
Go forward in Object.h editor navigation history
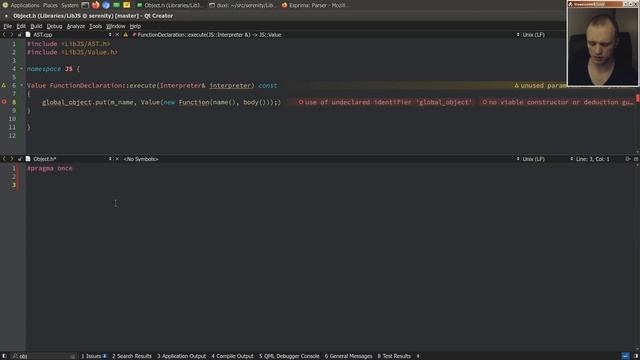[x=11, y=159]
